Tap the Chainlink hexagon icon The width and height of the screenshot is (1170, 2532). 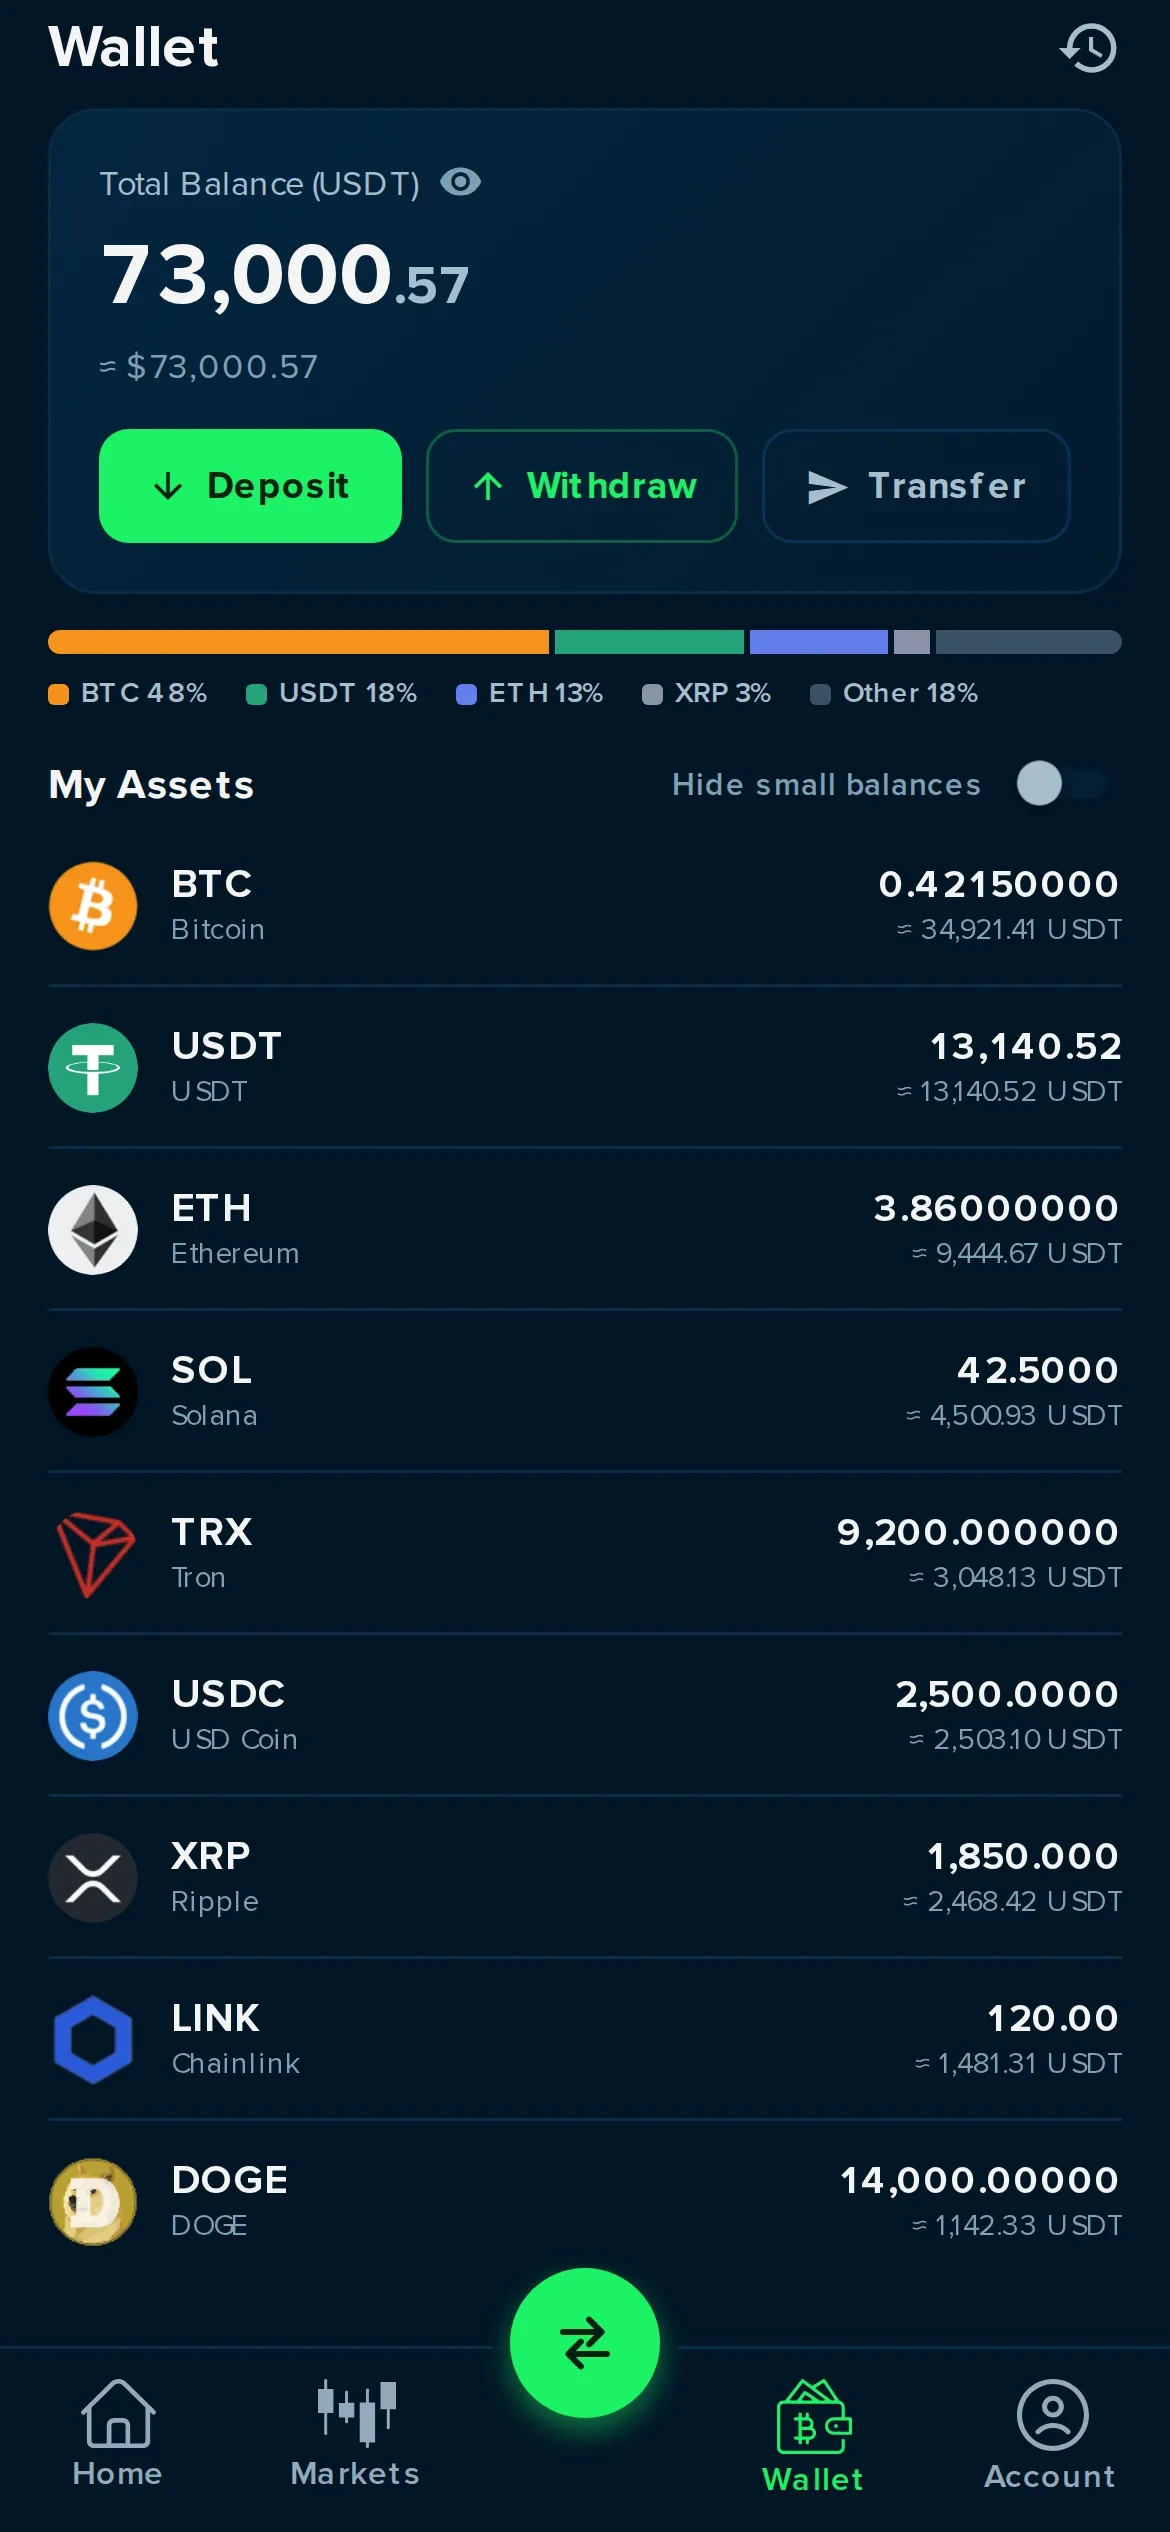(93, 2040)
